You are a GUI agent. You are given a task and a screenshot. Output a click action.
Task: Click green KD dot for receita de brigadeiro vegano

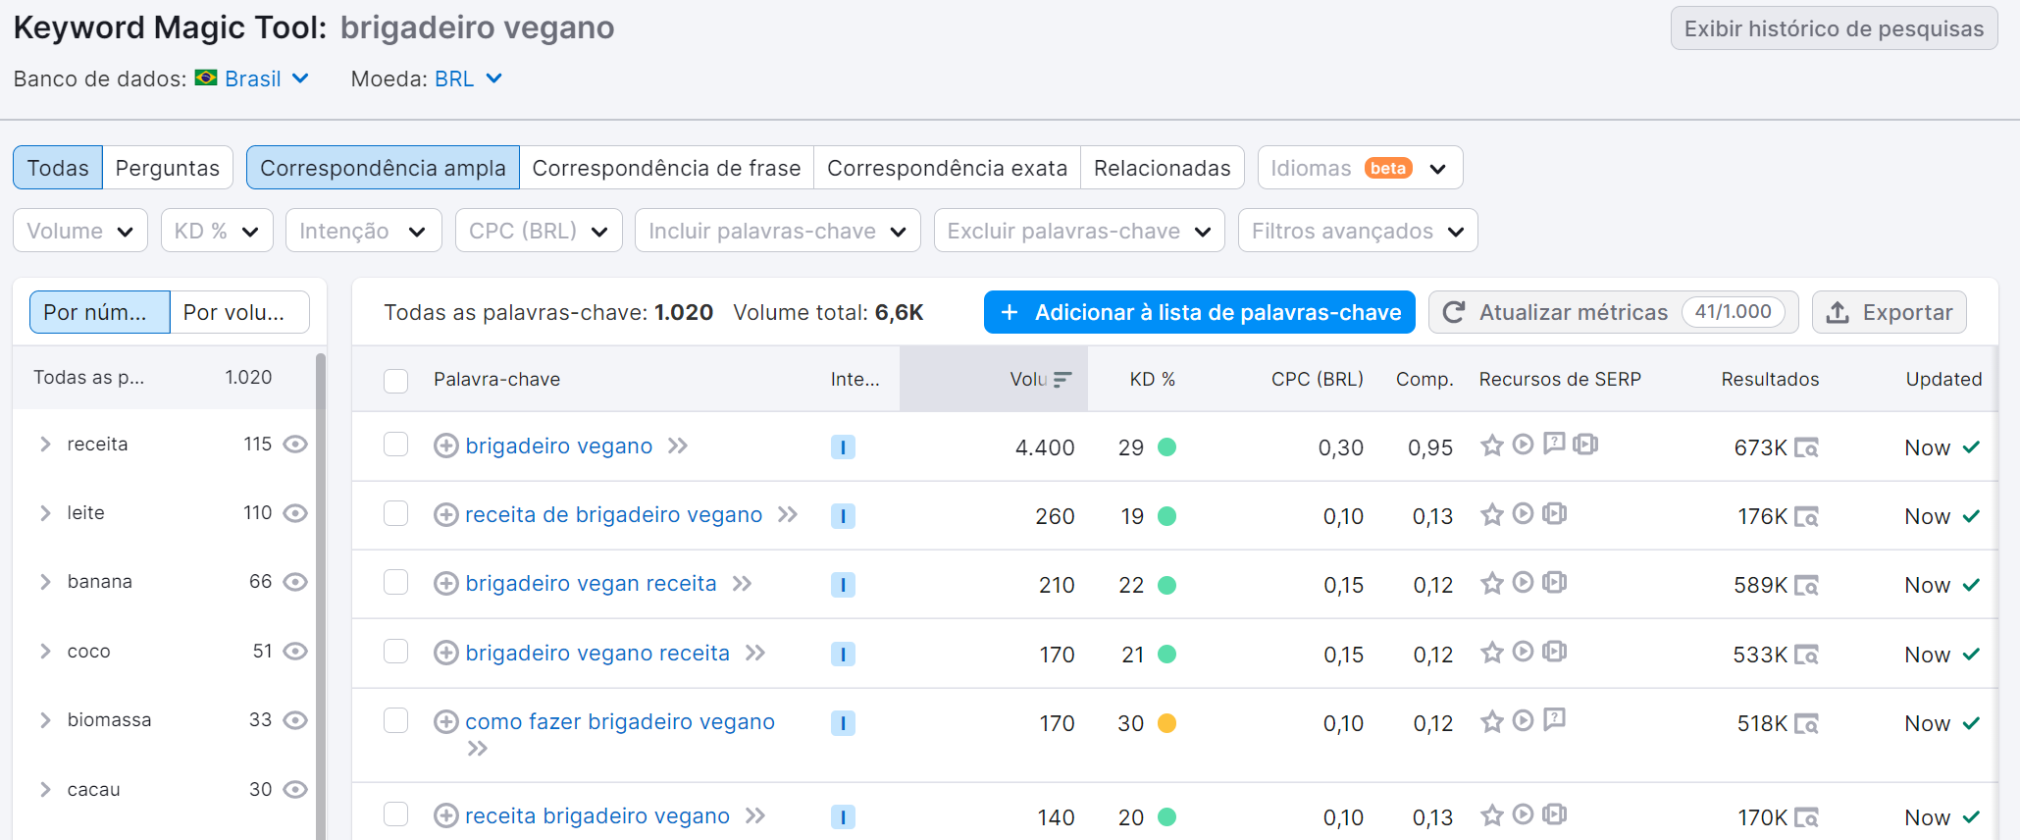pos(1167,516)
